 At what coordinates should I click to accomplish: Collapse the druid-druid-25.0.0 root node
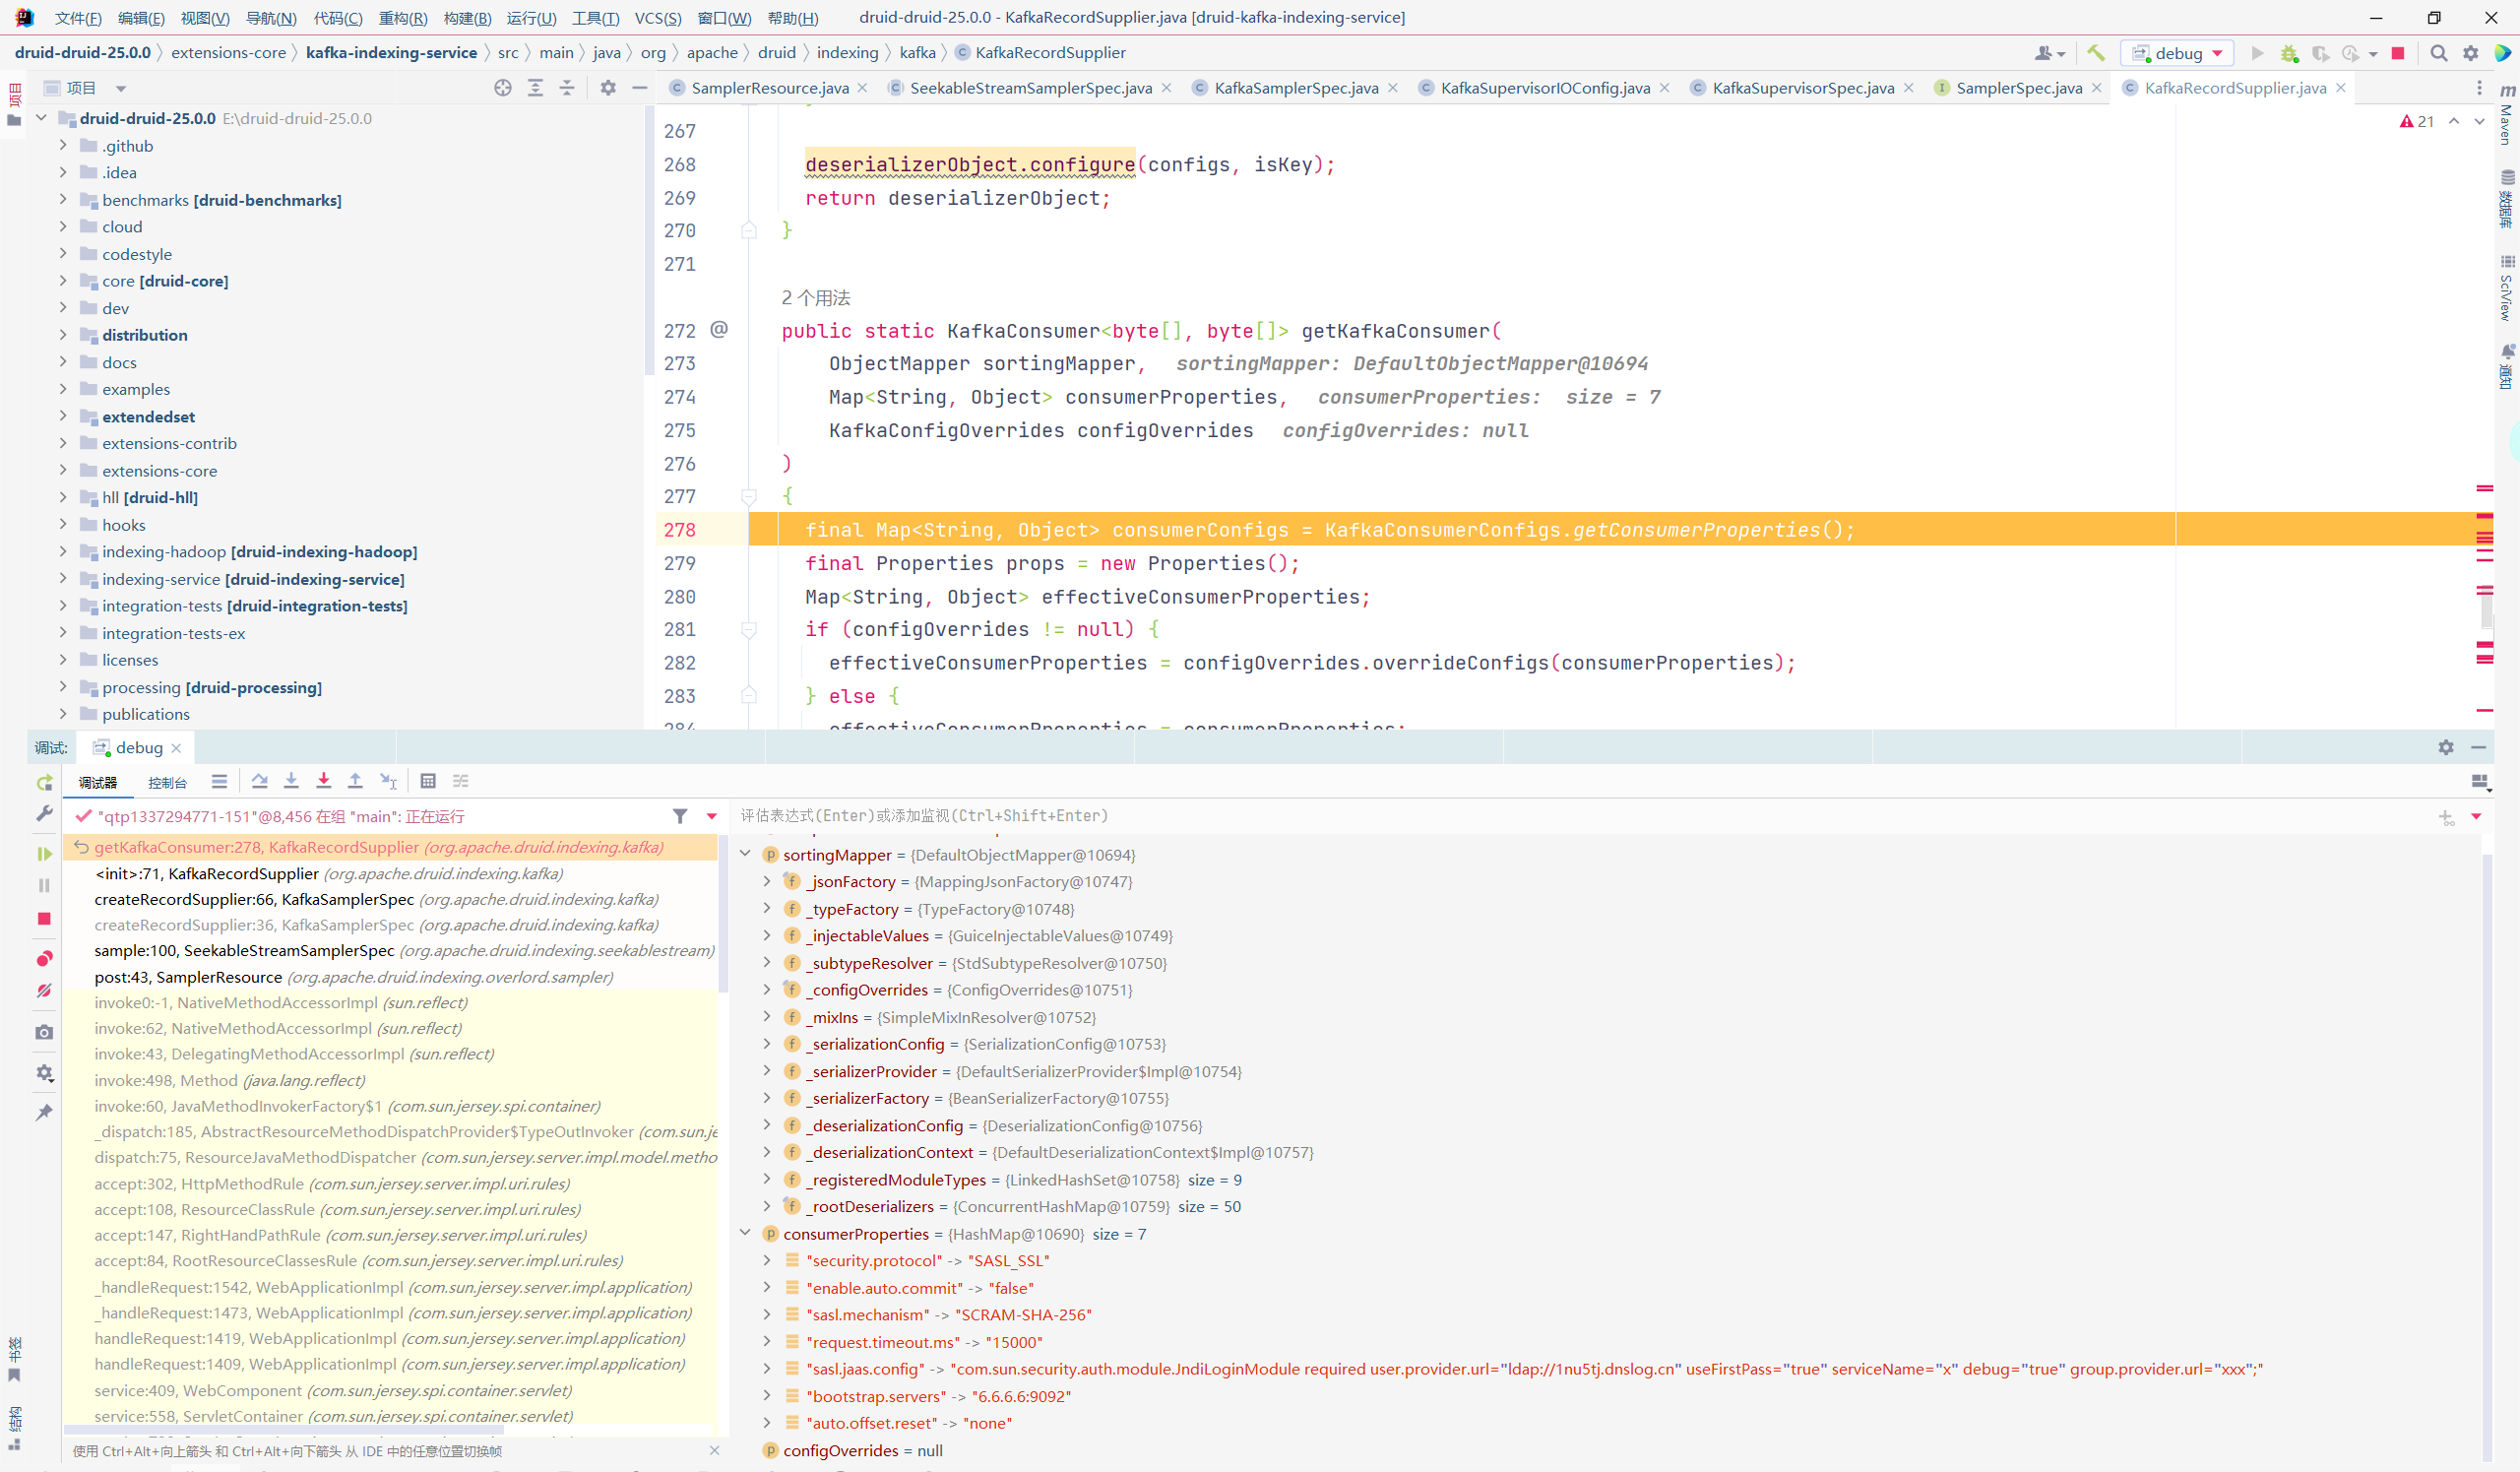pyautogui.click(x=42, y=118)
